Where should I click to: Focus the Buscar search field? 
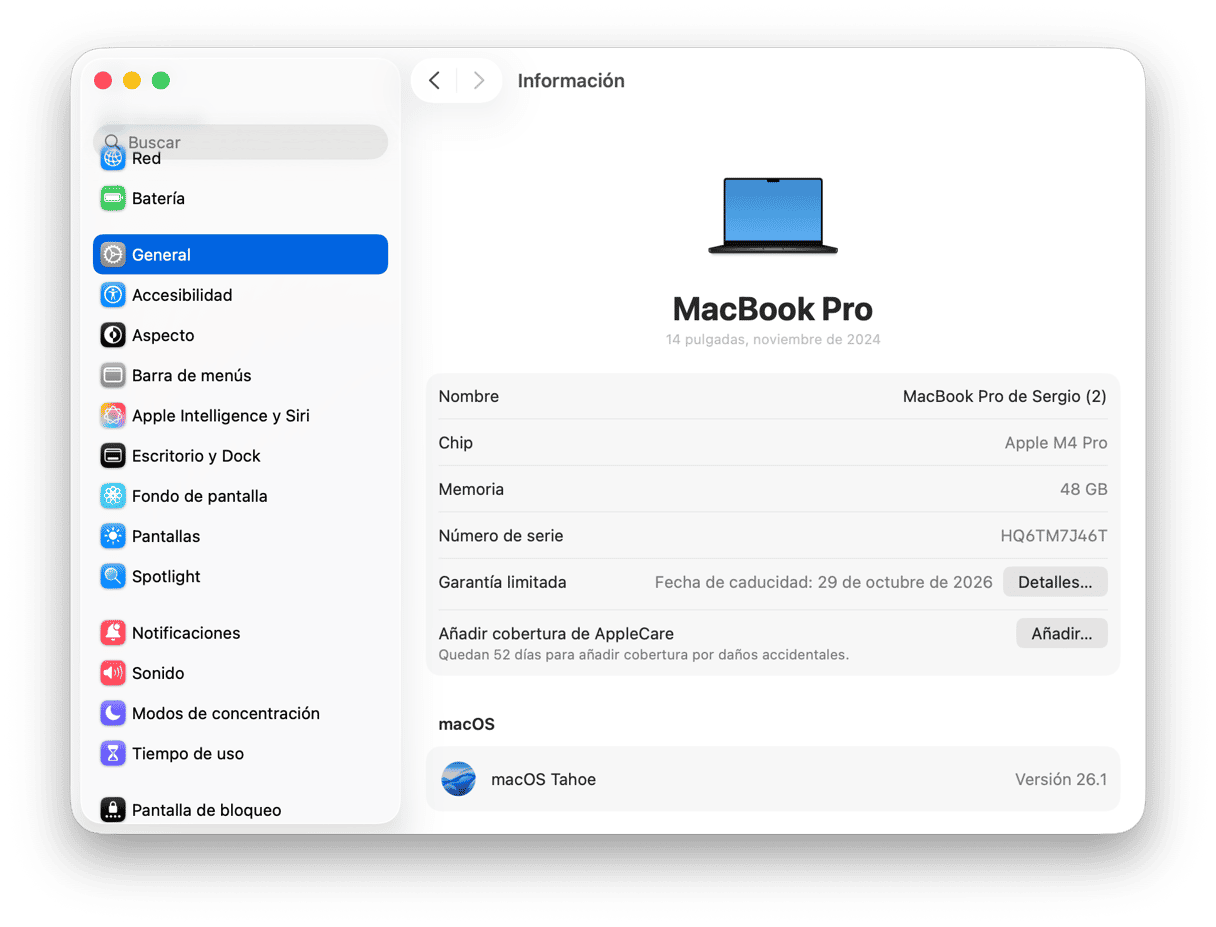pyautogui.click(x=250, y=142)
